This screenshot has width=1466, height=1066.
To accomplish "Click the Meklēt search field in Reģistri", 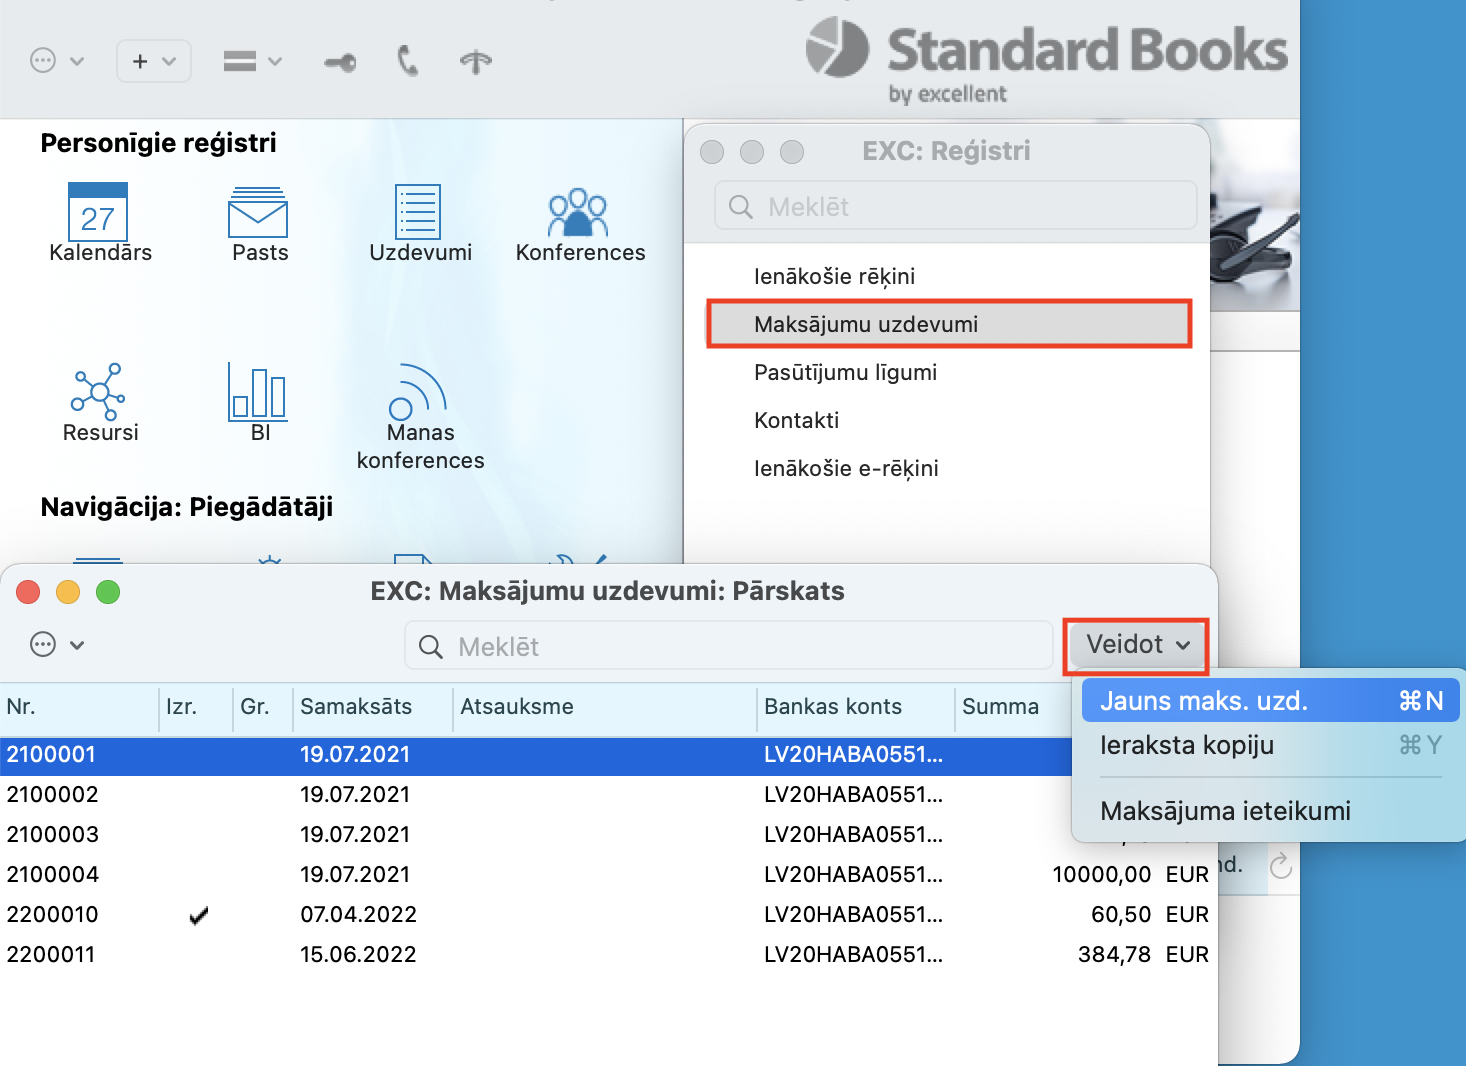I will (x=955, y=207).
